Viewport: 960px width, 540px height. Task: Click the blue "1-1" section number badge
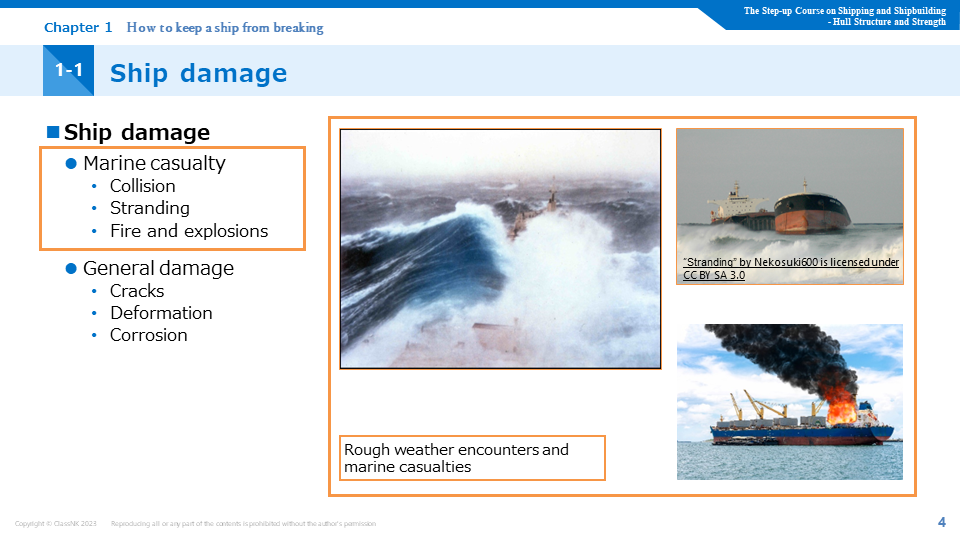[x=69, y=70]
